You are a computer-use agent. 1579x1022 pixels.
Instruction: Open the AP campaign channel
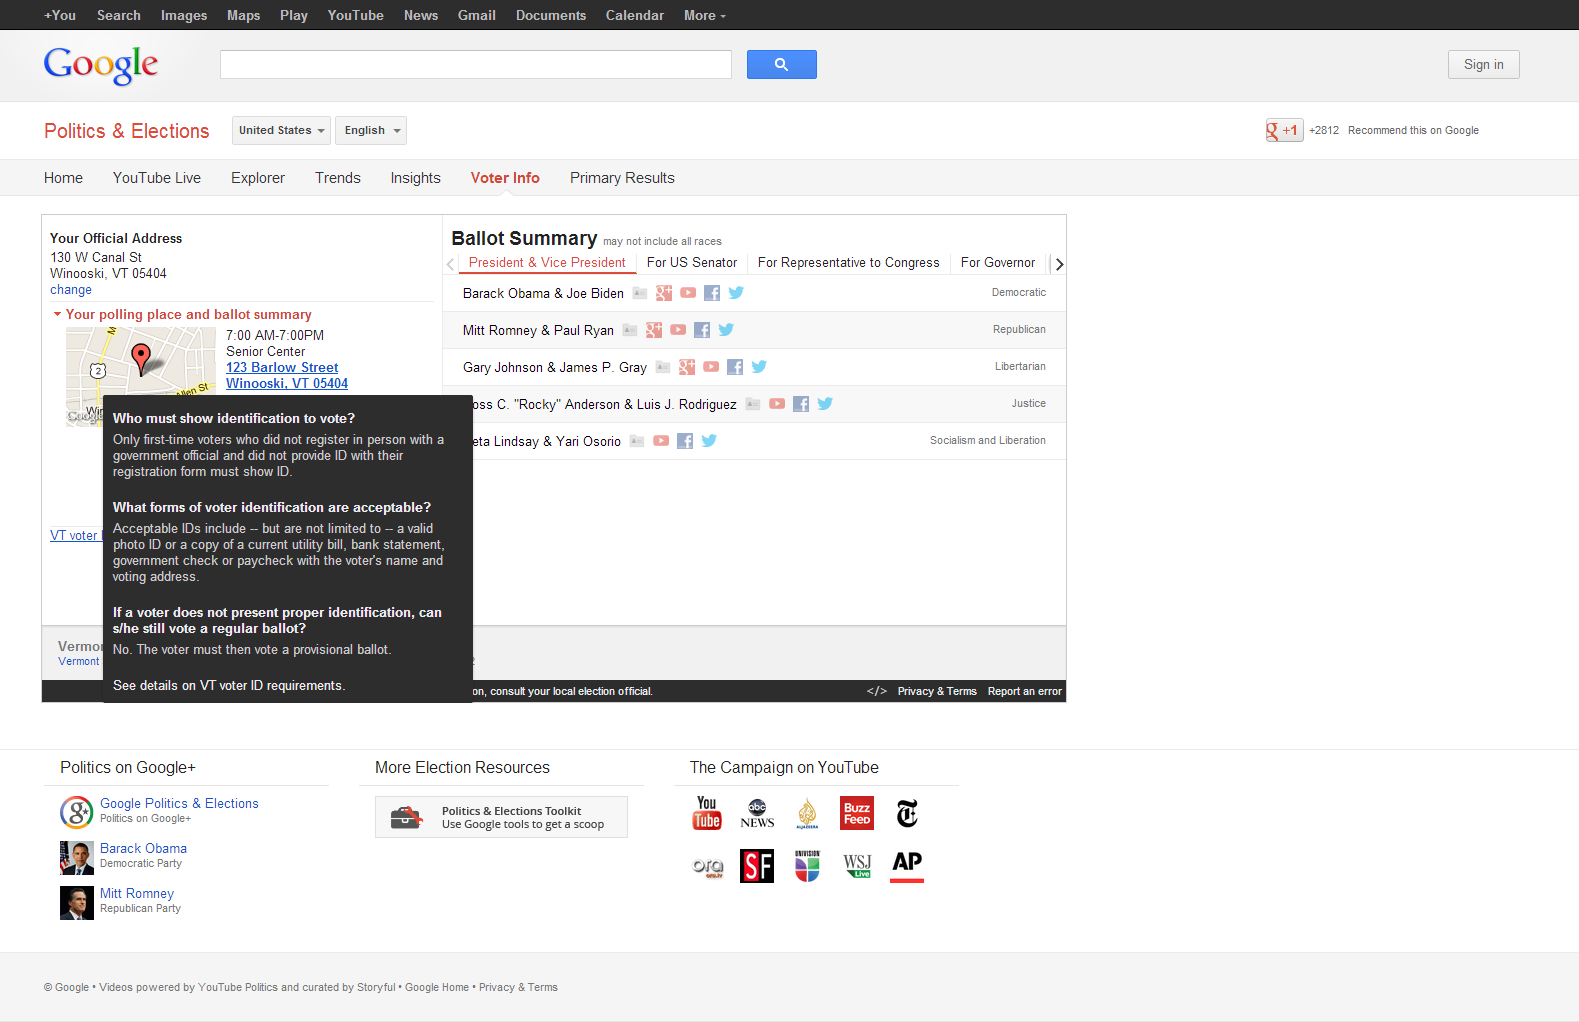coord(907,866)
